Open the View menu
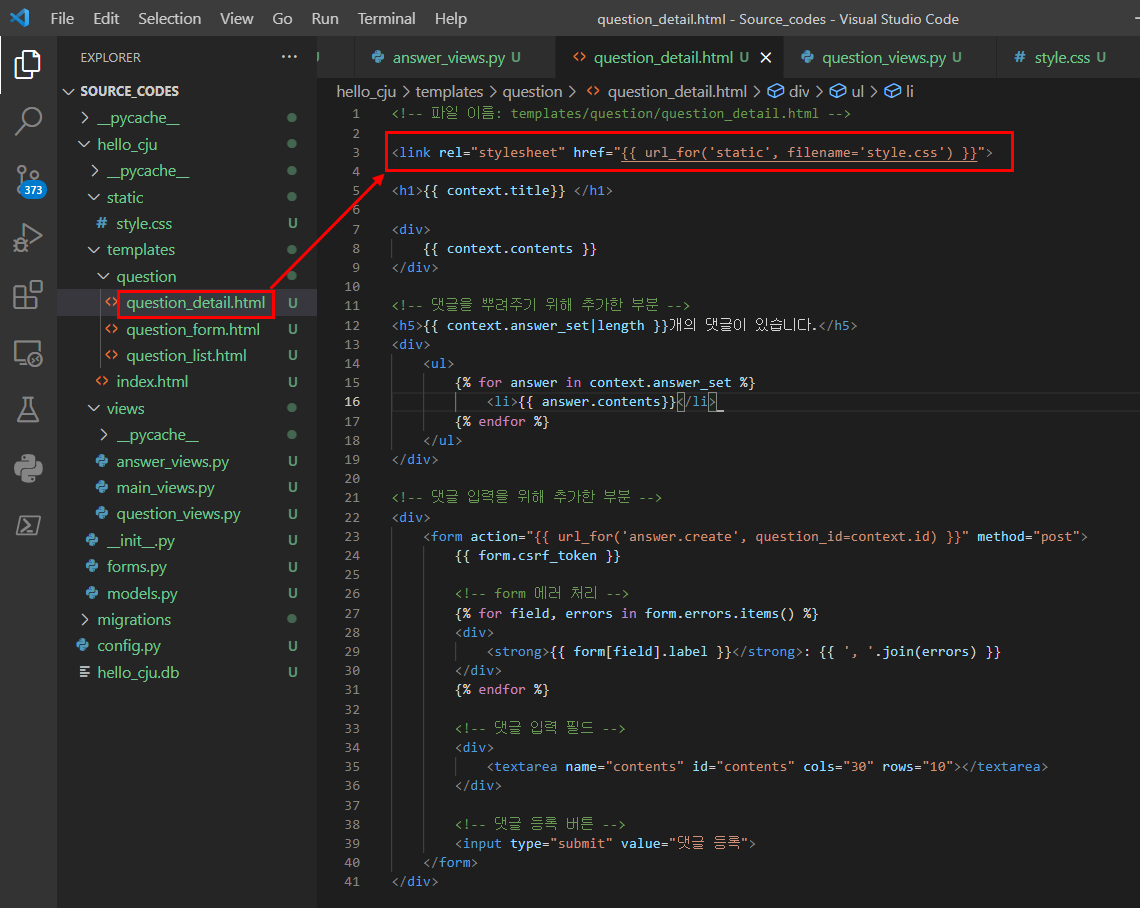The height and width of the screenshot is (908, 1140). pos(236,18)
